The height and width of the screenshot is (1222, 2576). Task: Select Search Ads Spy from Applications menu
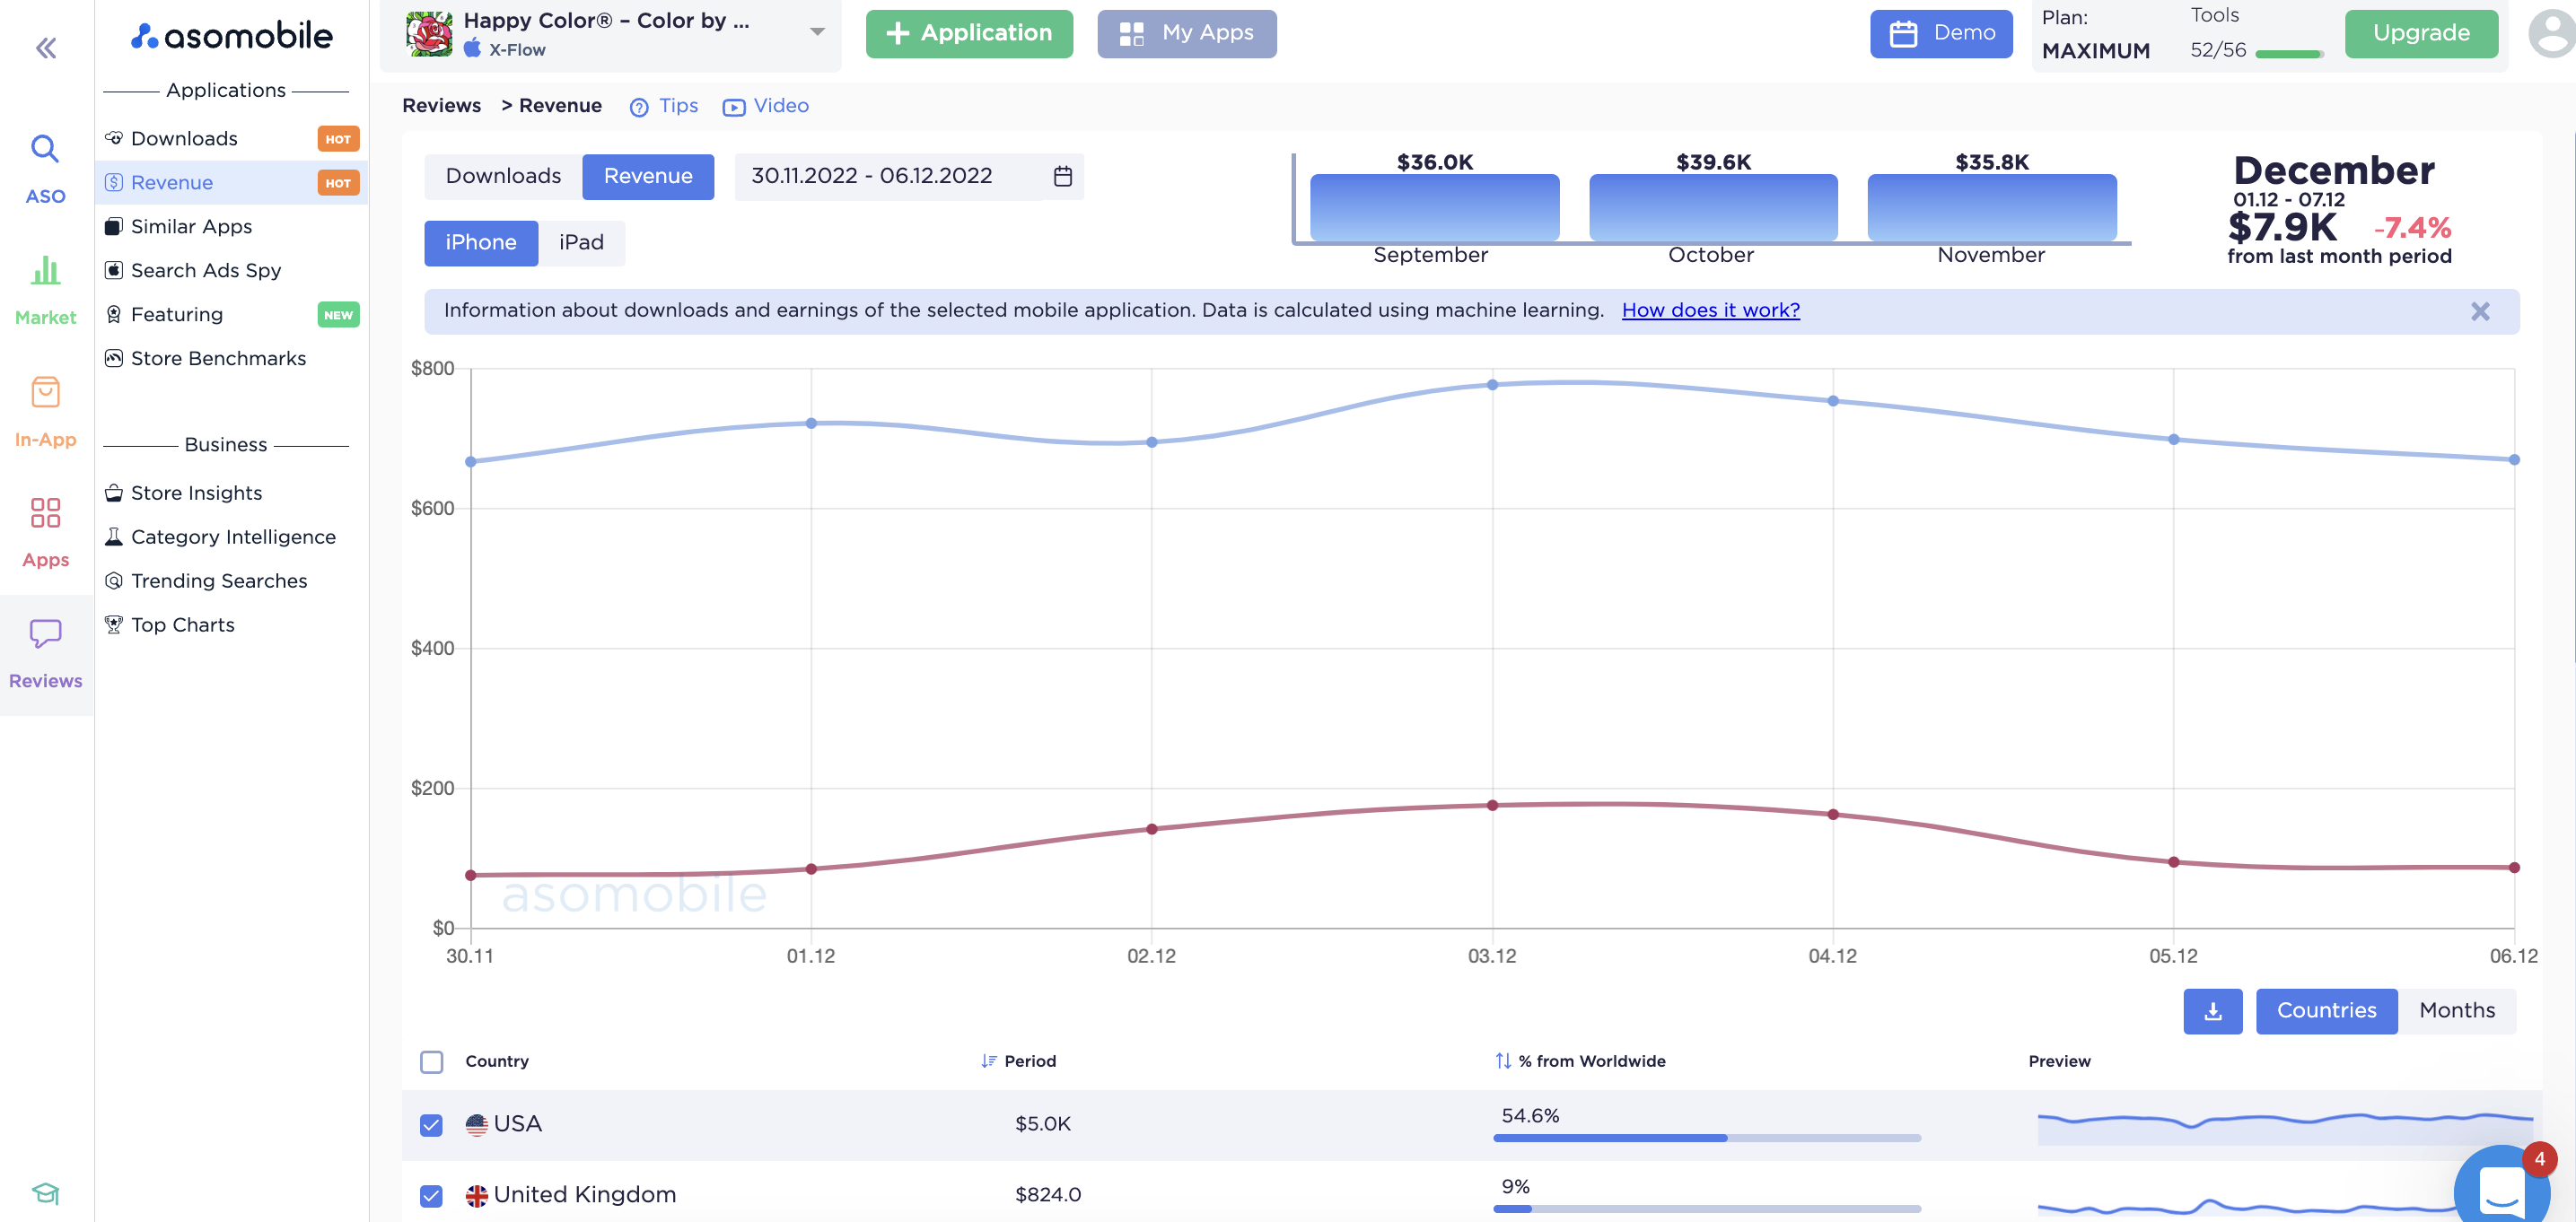pos(206,270)
